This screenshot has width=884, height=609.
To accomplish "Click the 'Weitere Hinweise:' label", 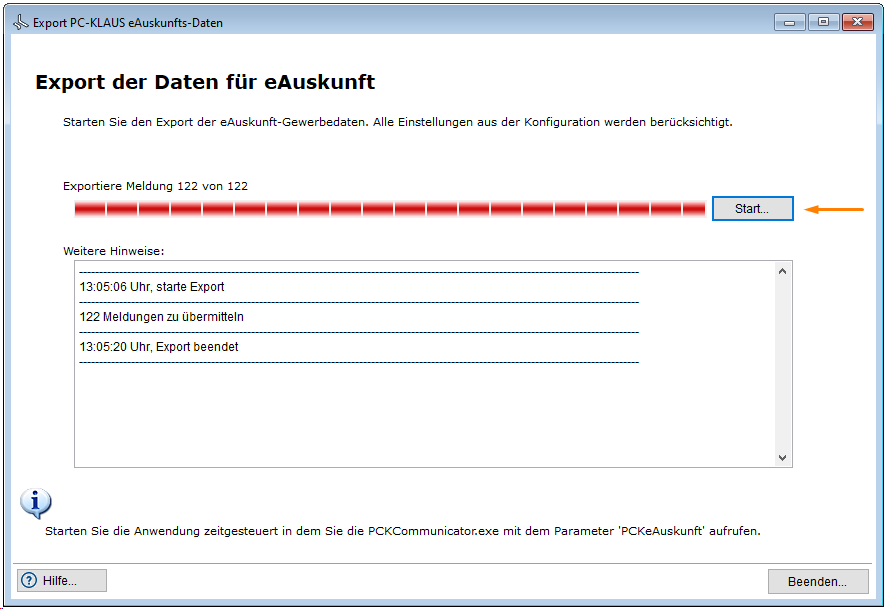I will click(113, 250).
